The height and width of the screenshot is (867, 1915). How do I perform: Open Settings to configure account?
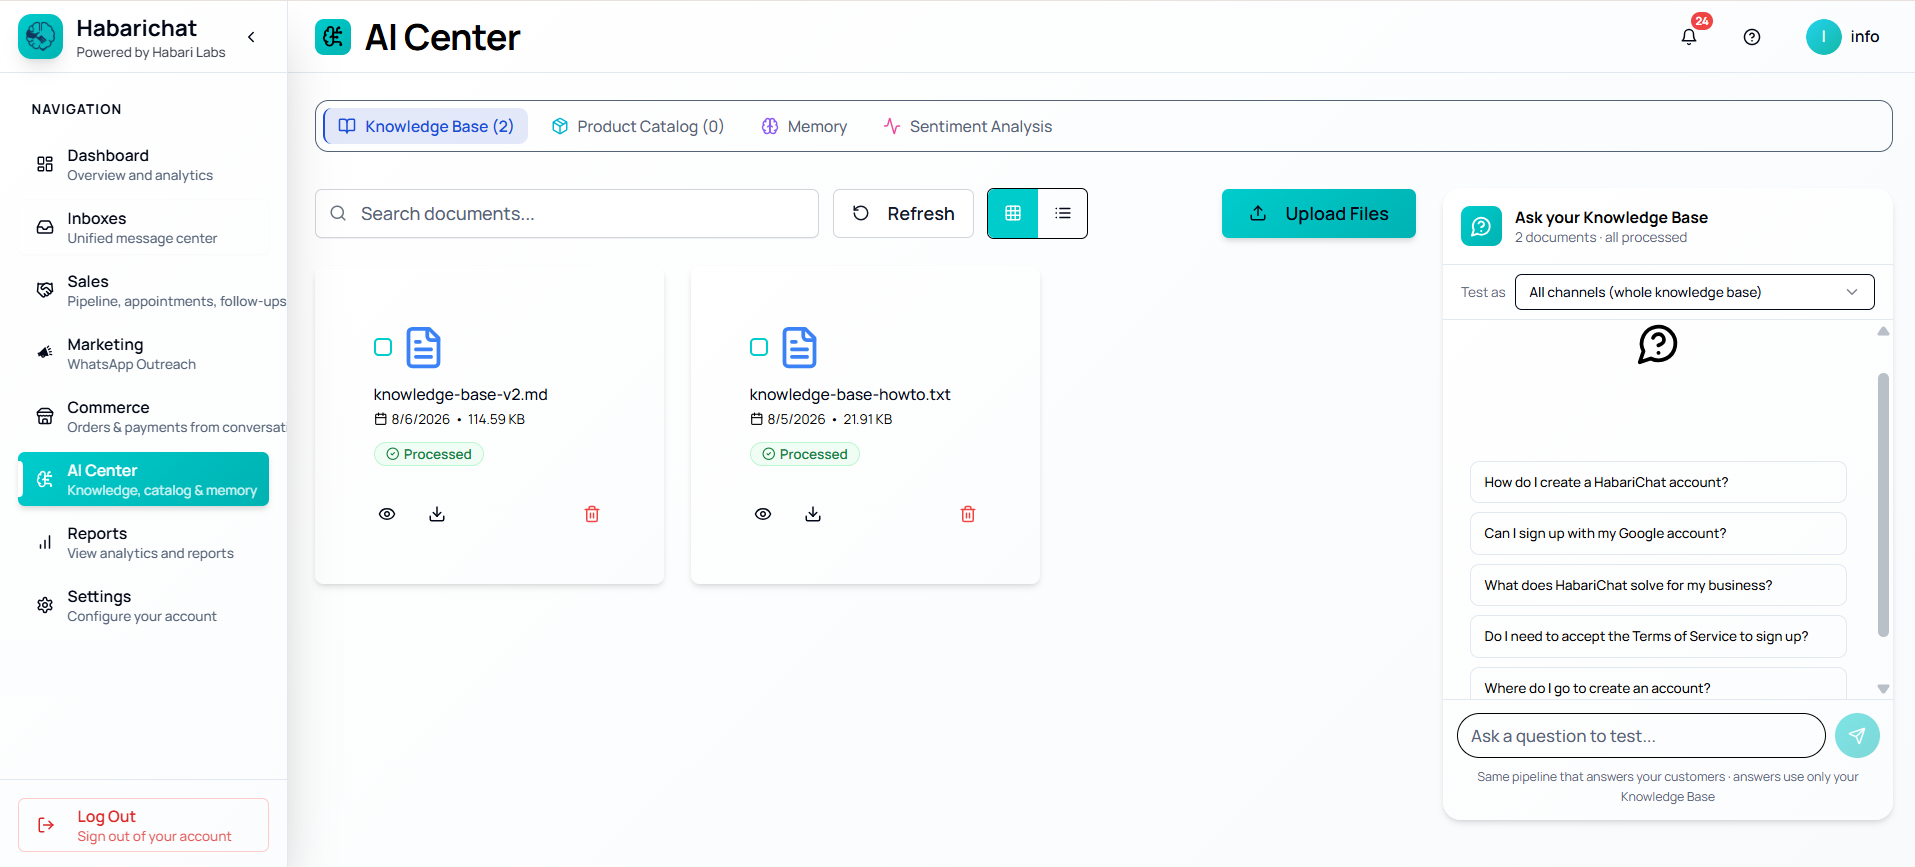143,606
